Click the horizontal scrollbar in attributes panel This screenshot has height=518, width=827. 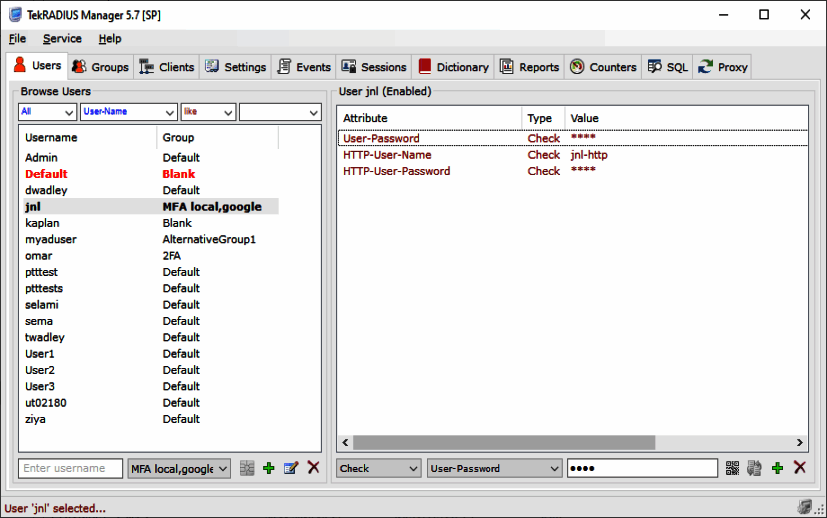[x=504, y=443]
